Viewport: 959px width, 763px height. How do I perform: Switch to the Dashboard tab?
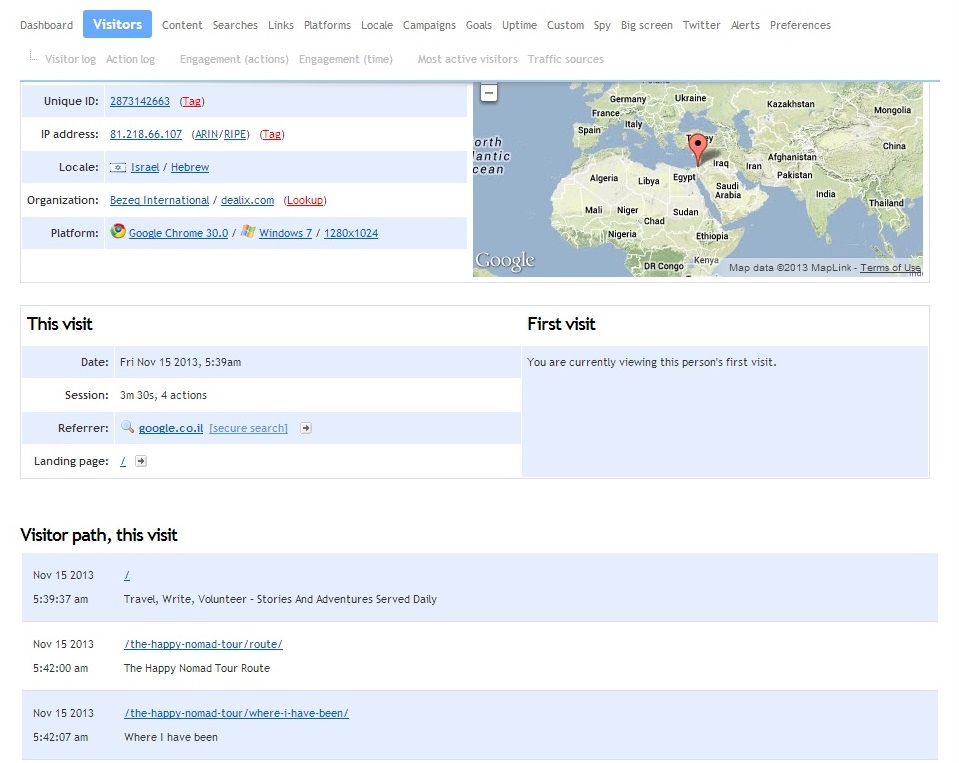tap(47, 25)
